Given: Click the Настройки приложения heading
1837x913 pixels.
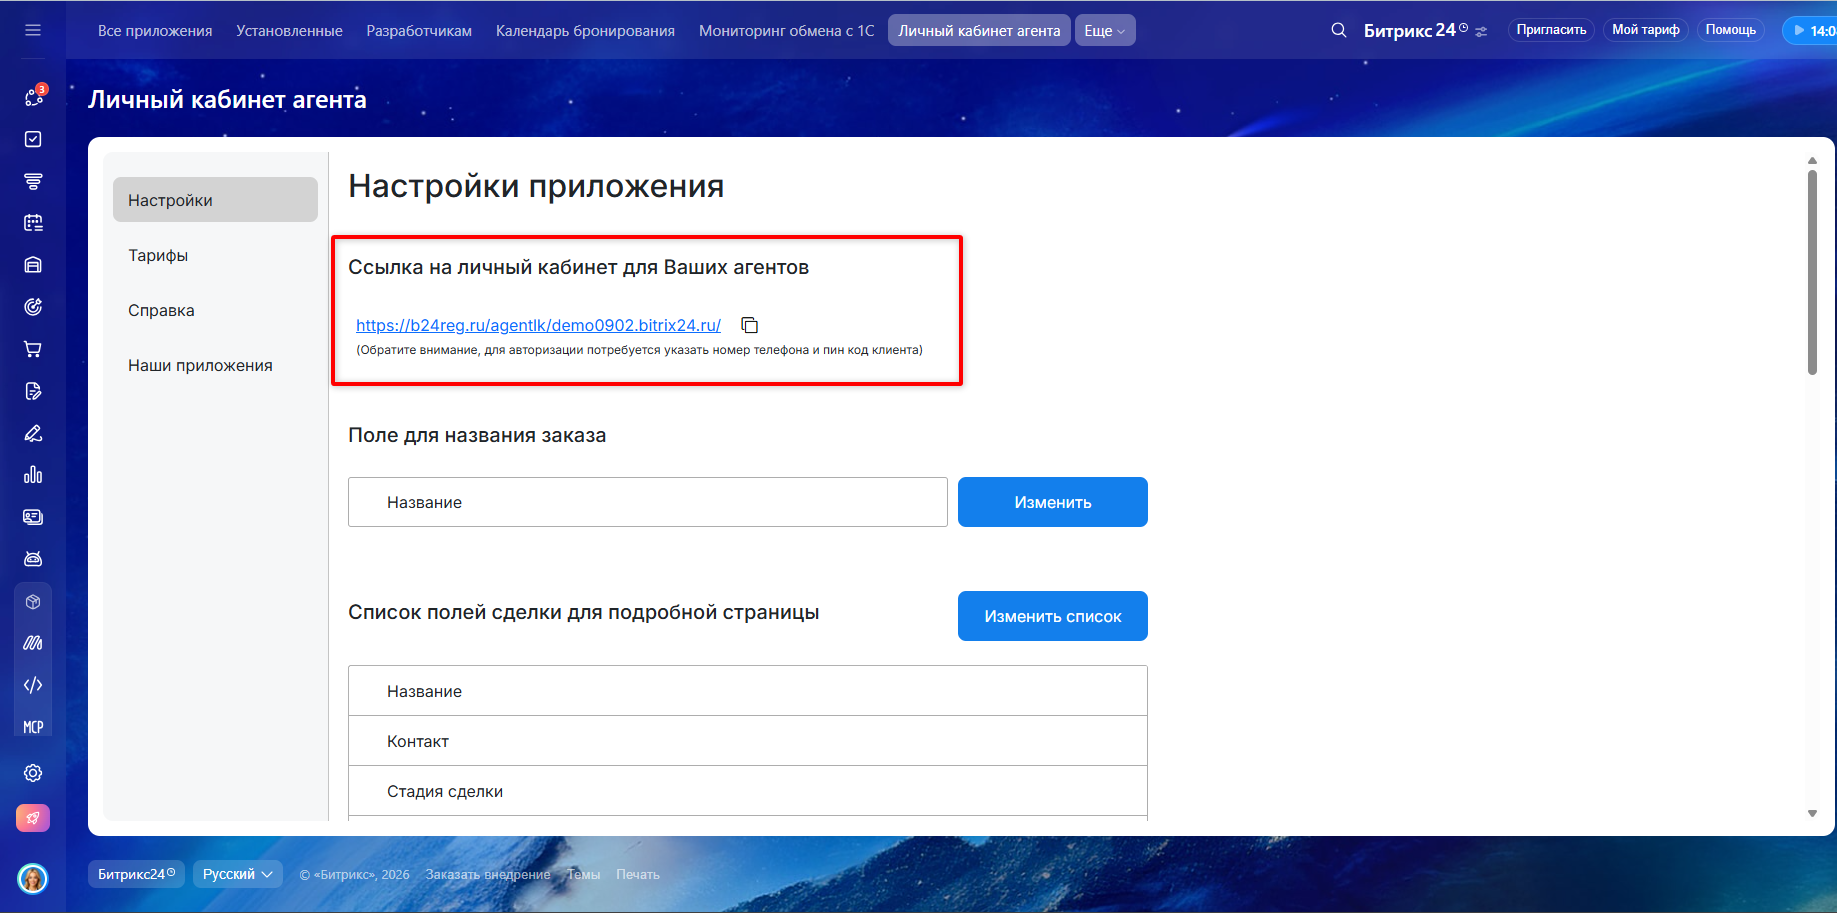Looking at the screenshot, I should pos(536,186).
